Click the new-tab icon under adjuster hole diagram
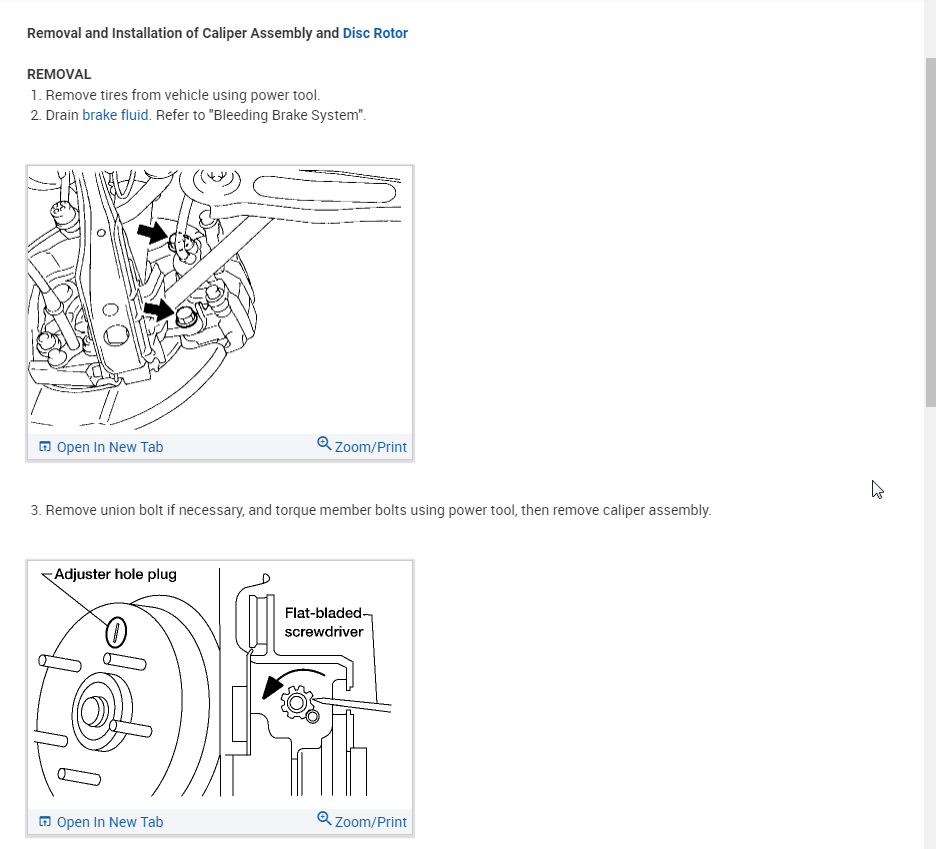The height and width of the screenshot is (849, 936). pyautogui.click(x=45, y=822)
